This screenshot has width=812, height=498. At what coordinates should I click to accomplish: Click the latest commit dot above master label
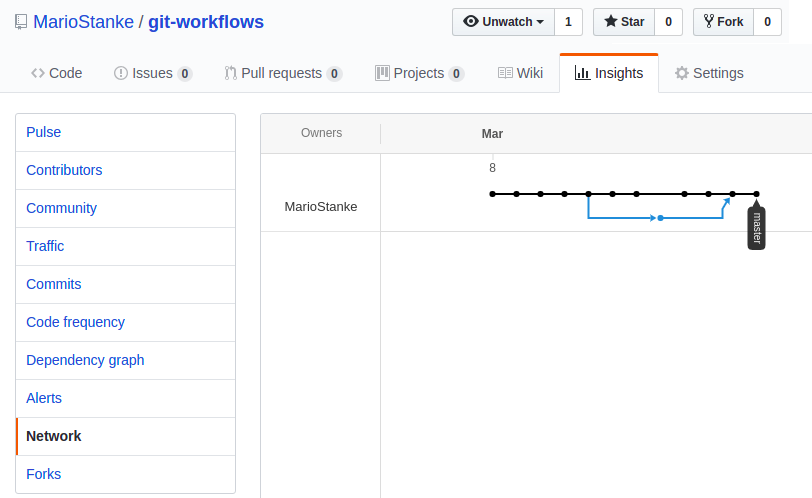757,194
